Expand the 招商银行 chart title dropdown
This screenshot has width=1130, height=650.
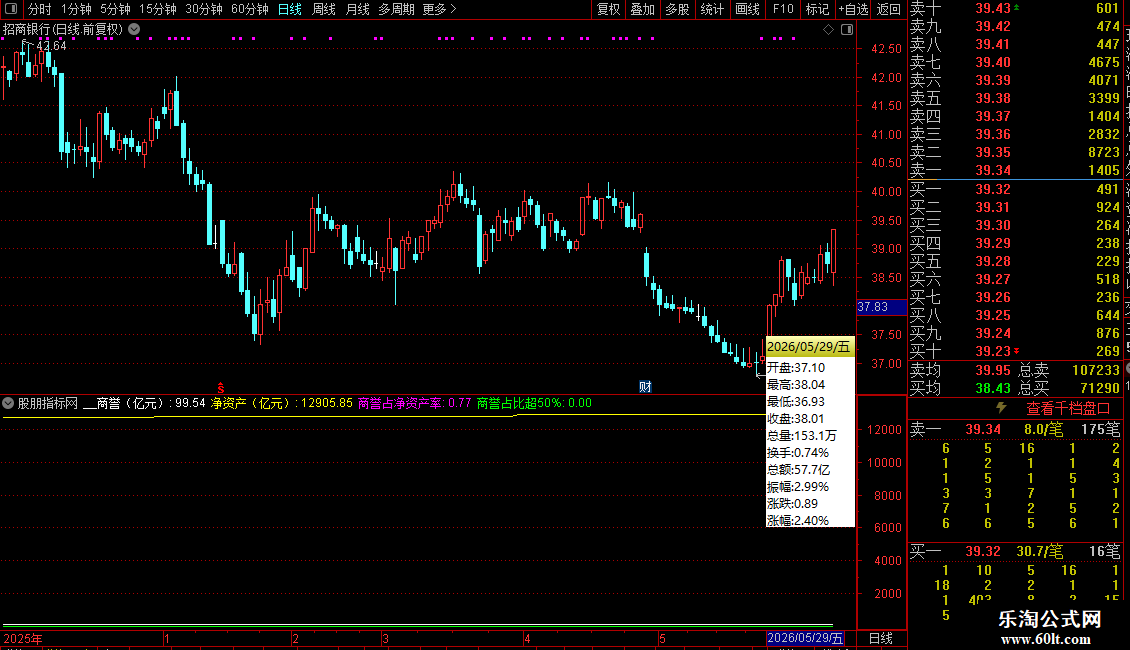pyautogui.click(x=134, y=30)
